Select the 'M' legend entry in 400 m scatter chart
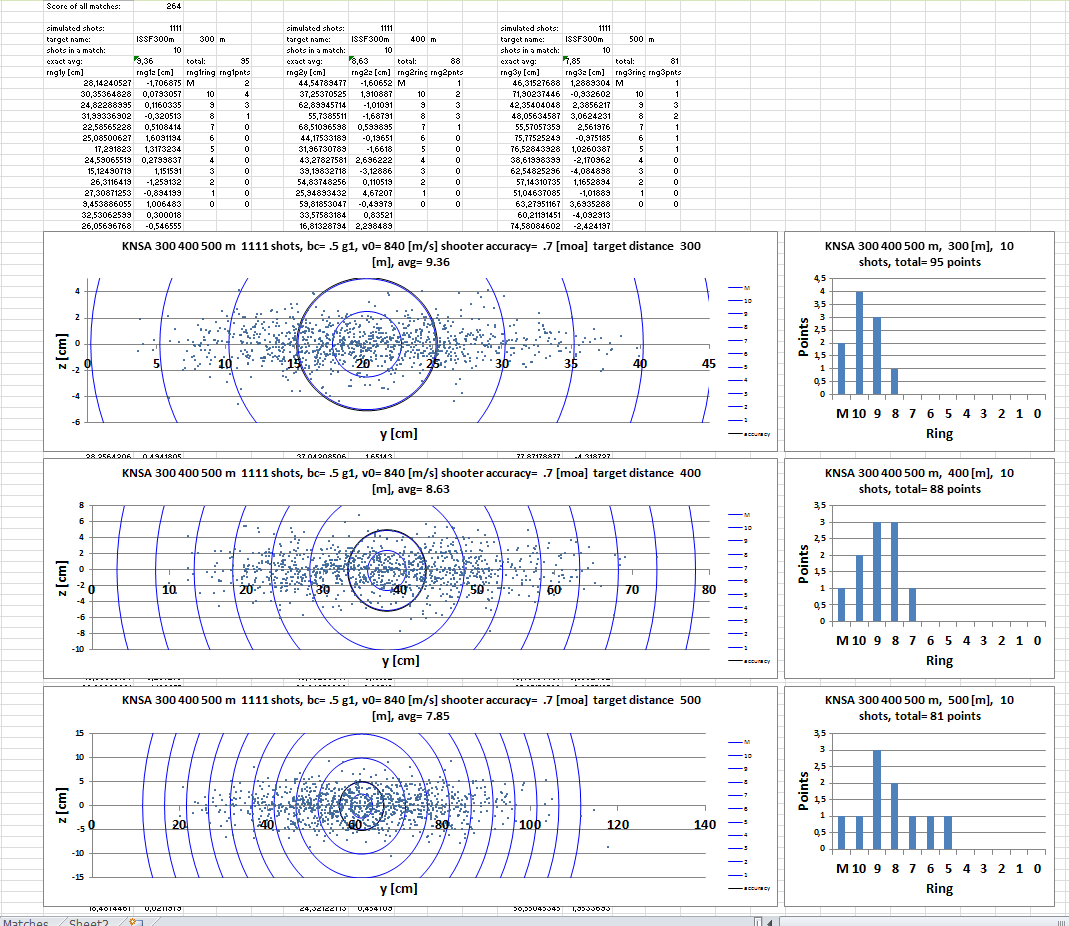The width and height of the screenshot is (1069, 926). pyautogui.click(x=740, y=515)
